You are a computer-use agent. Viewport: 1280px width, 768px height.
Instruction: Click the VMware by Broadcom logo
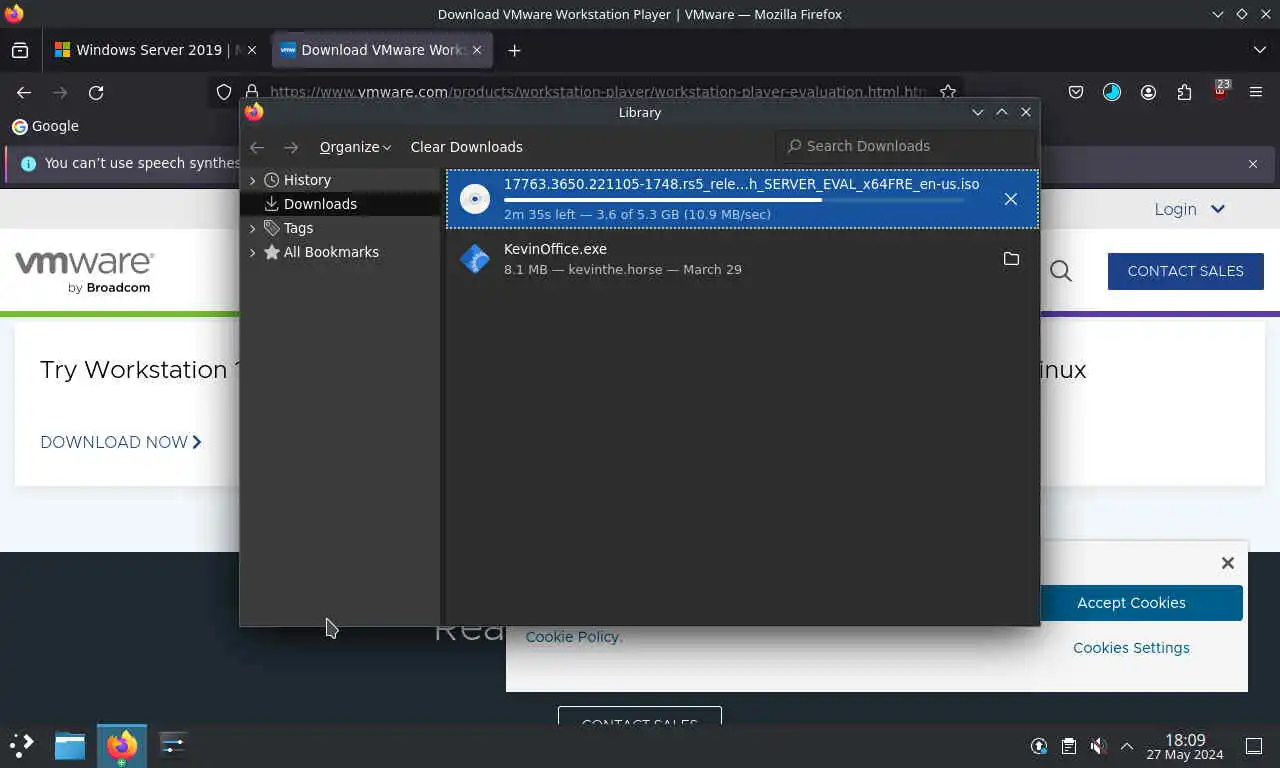(84, 272)
